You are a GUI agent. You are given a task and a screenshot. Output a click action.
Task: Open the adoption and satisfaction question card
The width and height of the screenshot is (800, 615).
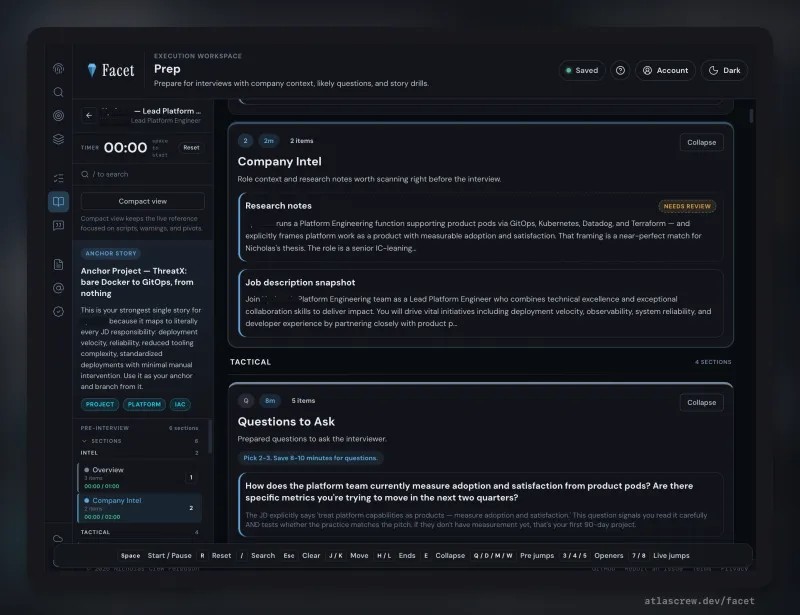pos(481,505)
